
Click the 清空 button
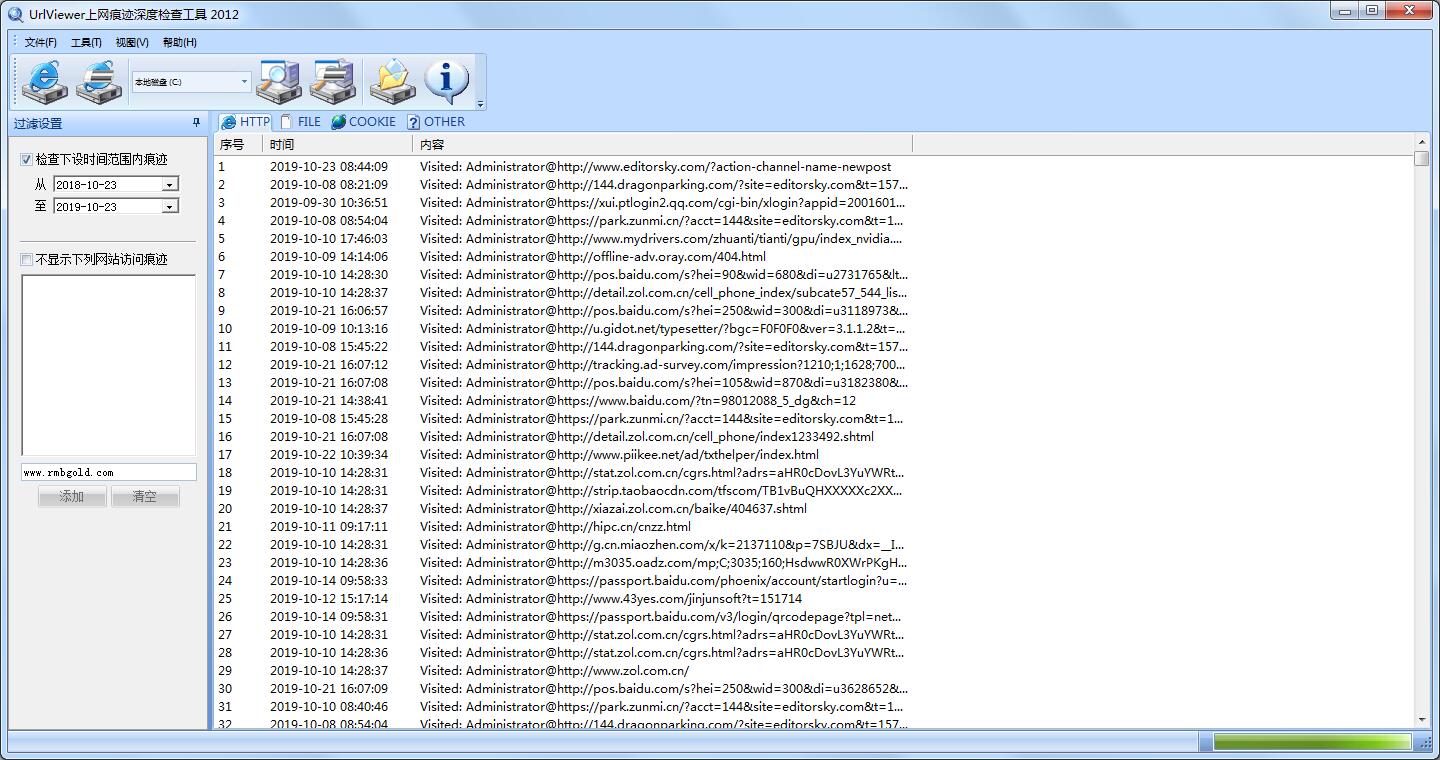(x=145, y=496)
